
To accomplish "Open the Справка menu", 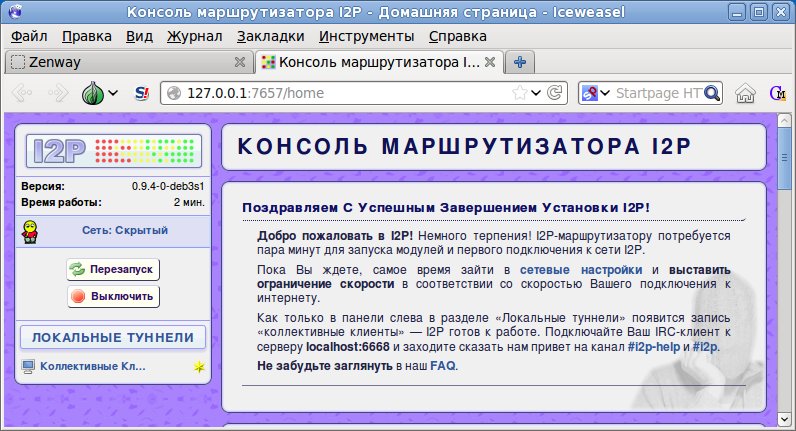I will point(457,36).
